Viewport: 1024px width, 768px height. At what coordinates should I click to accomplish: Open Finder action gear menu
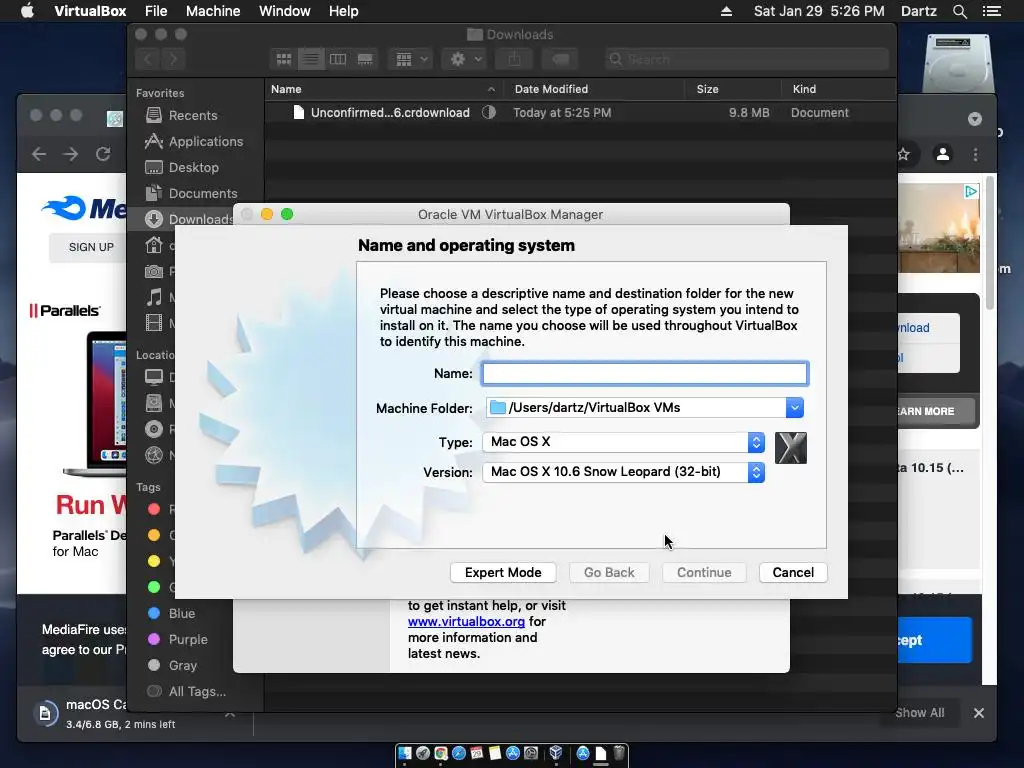click(466, 59)
